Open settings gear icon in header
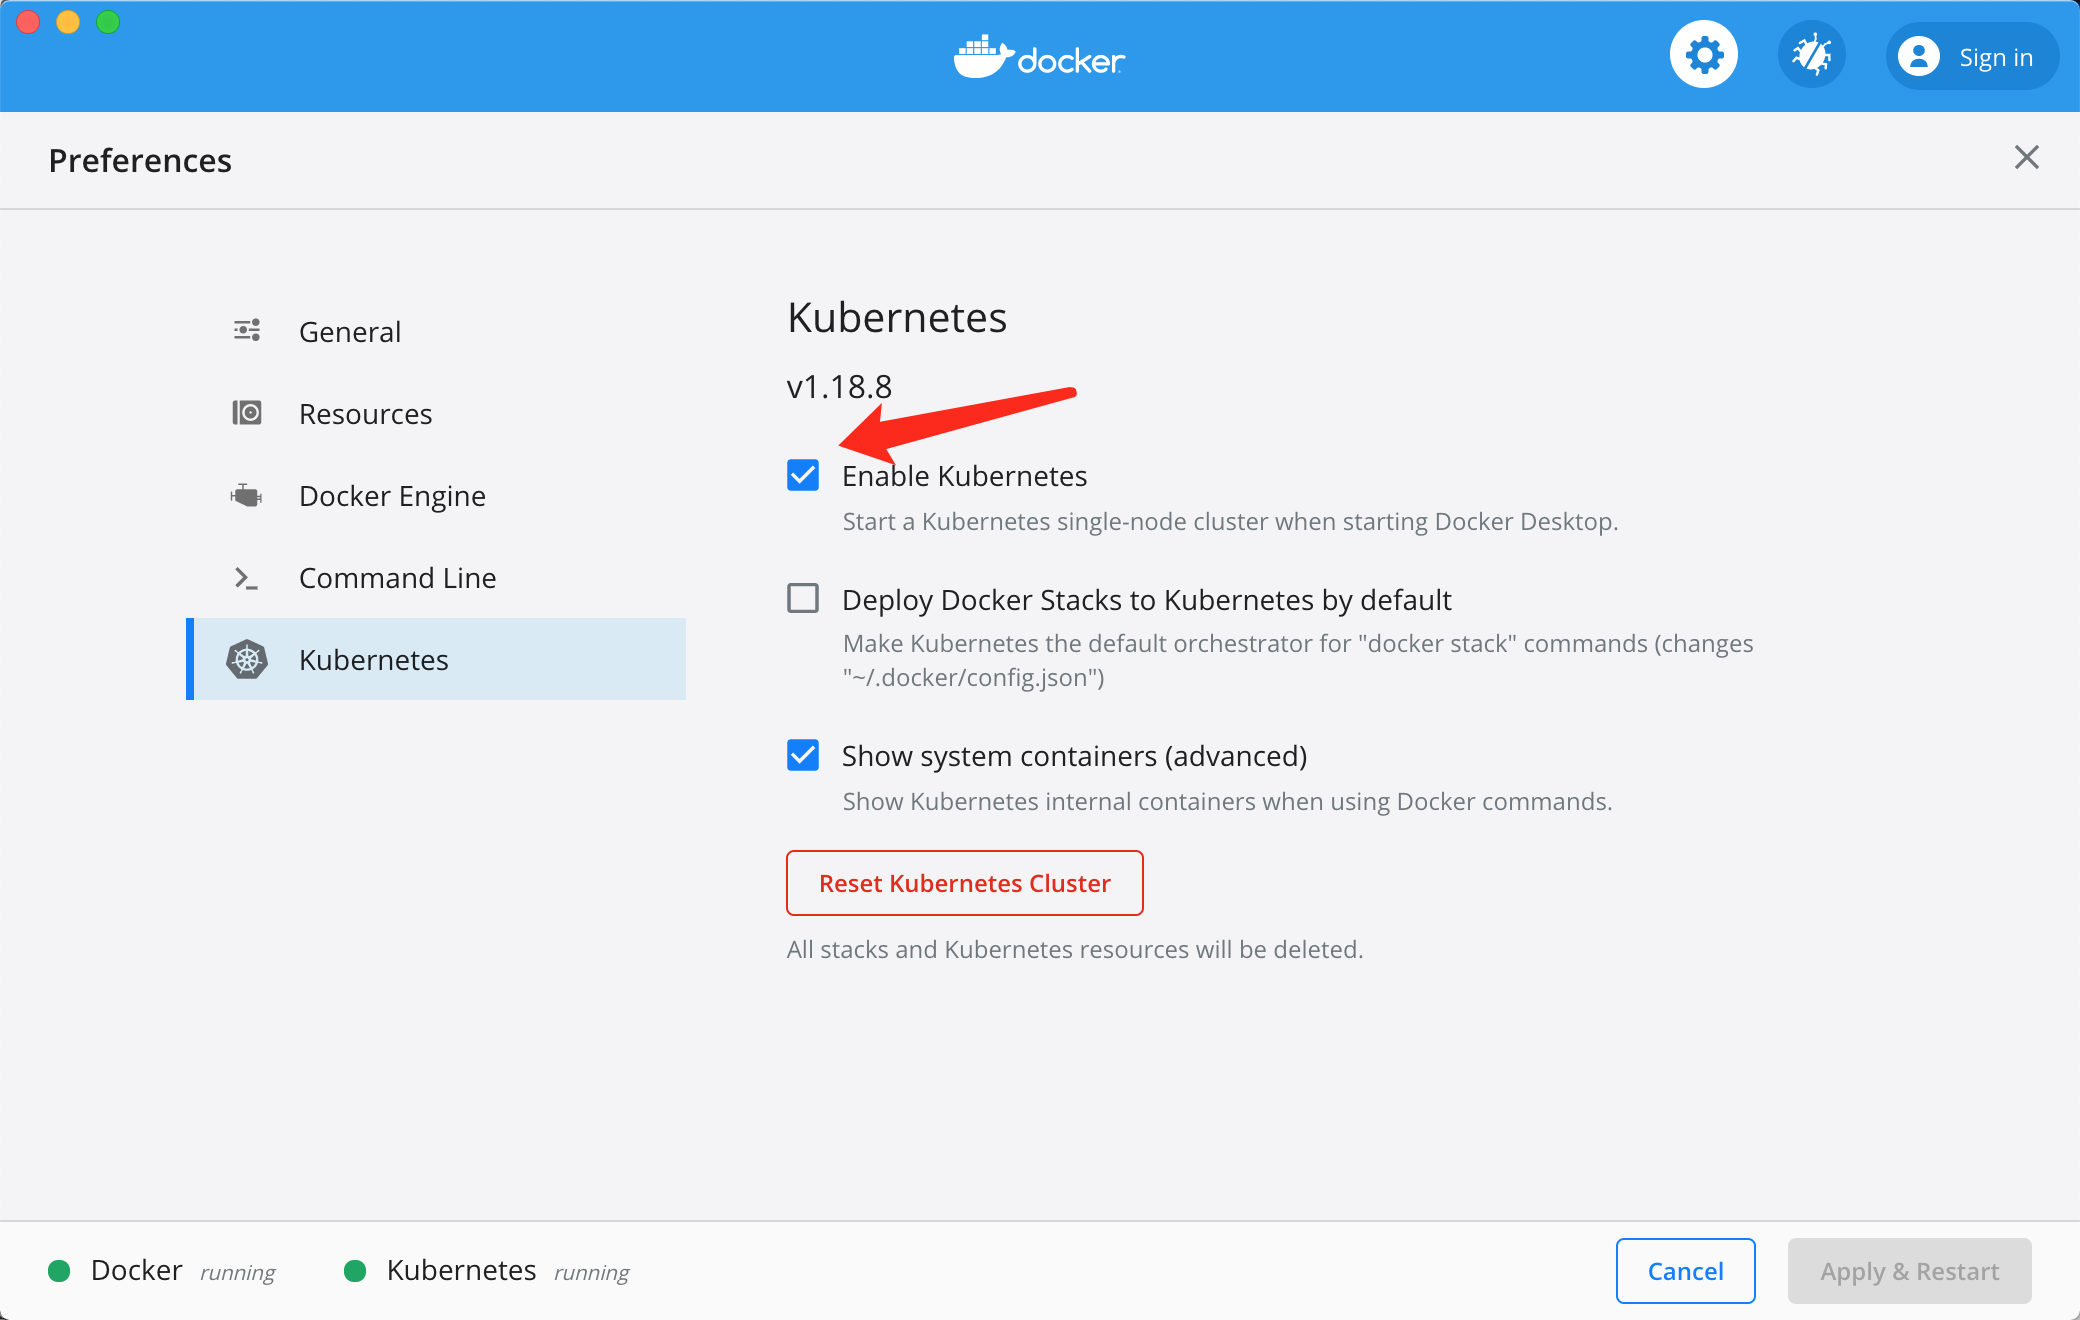The height and width of the screenshot is (1320, 2080). [x=1704, y=55]
